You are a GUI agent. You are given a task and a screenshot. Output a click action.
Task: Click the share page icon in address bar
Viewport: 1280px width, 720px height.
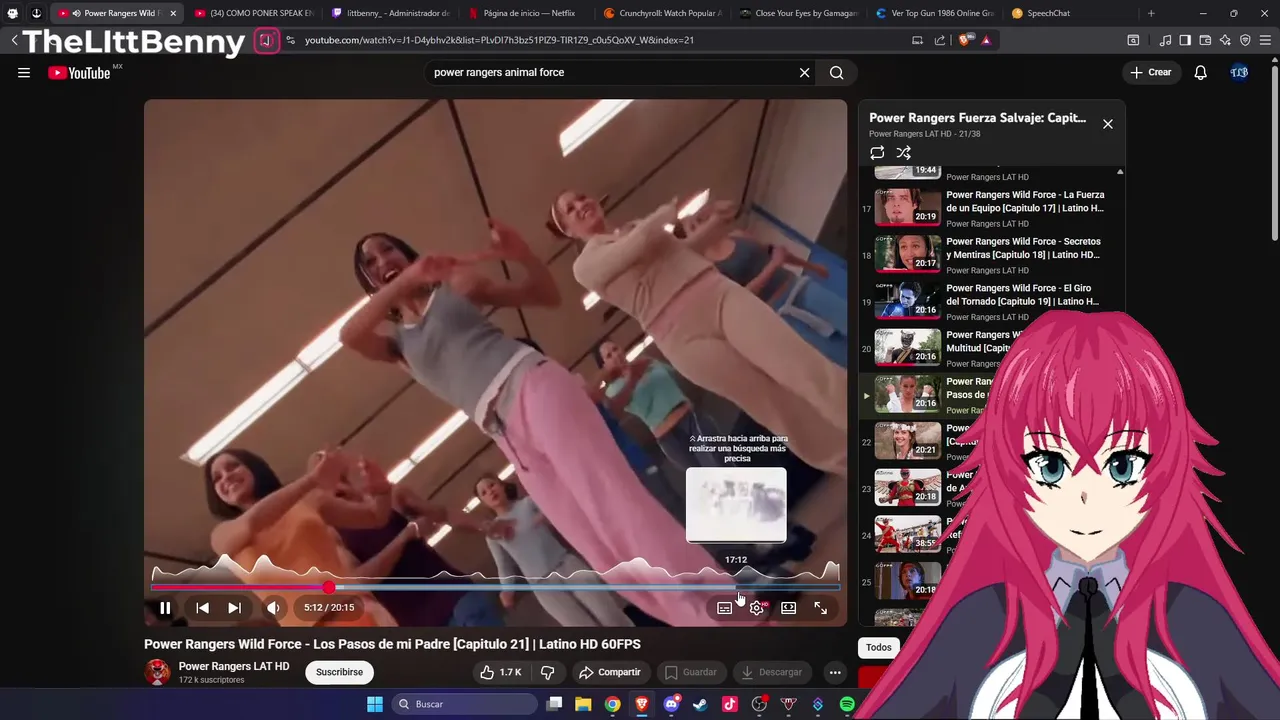tap(940, 40)
